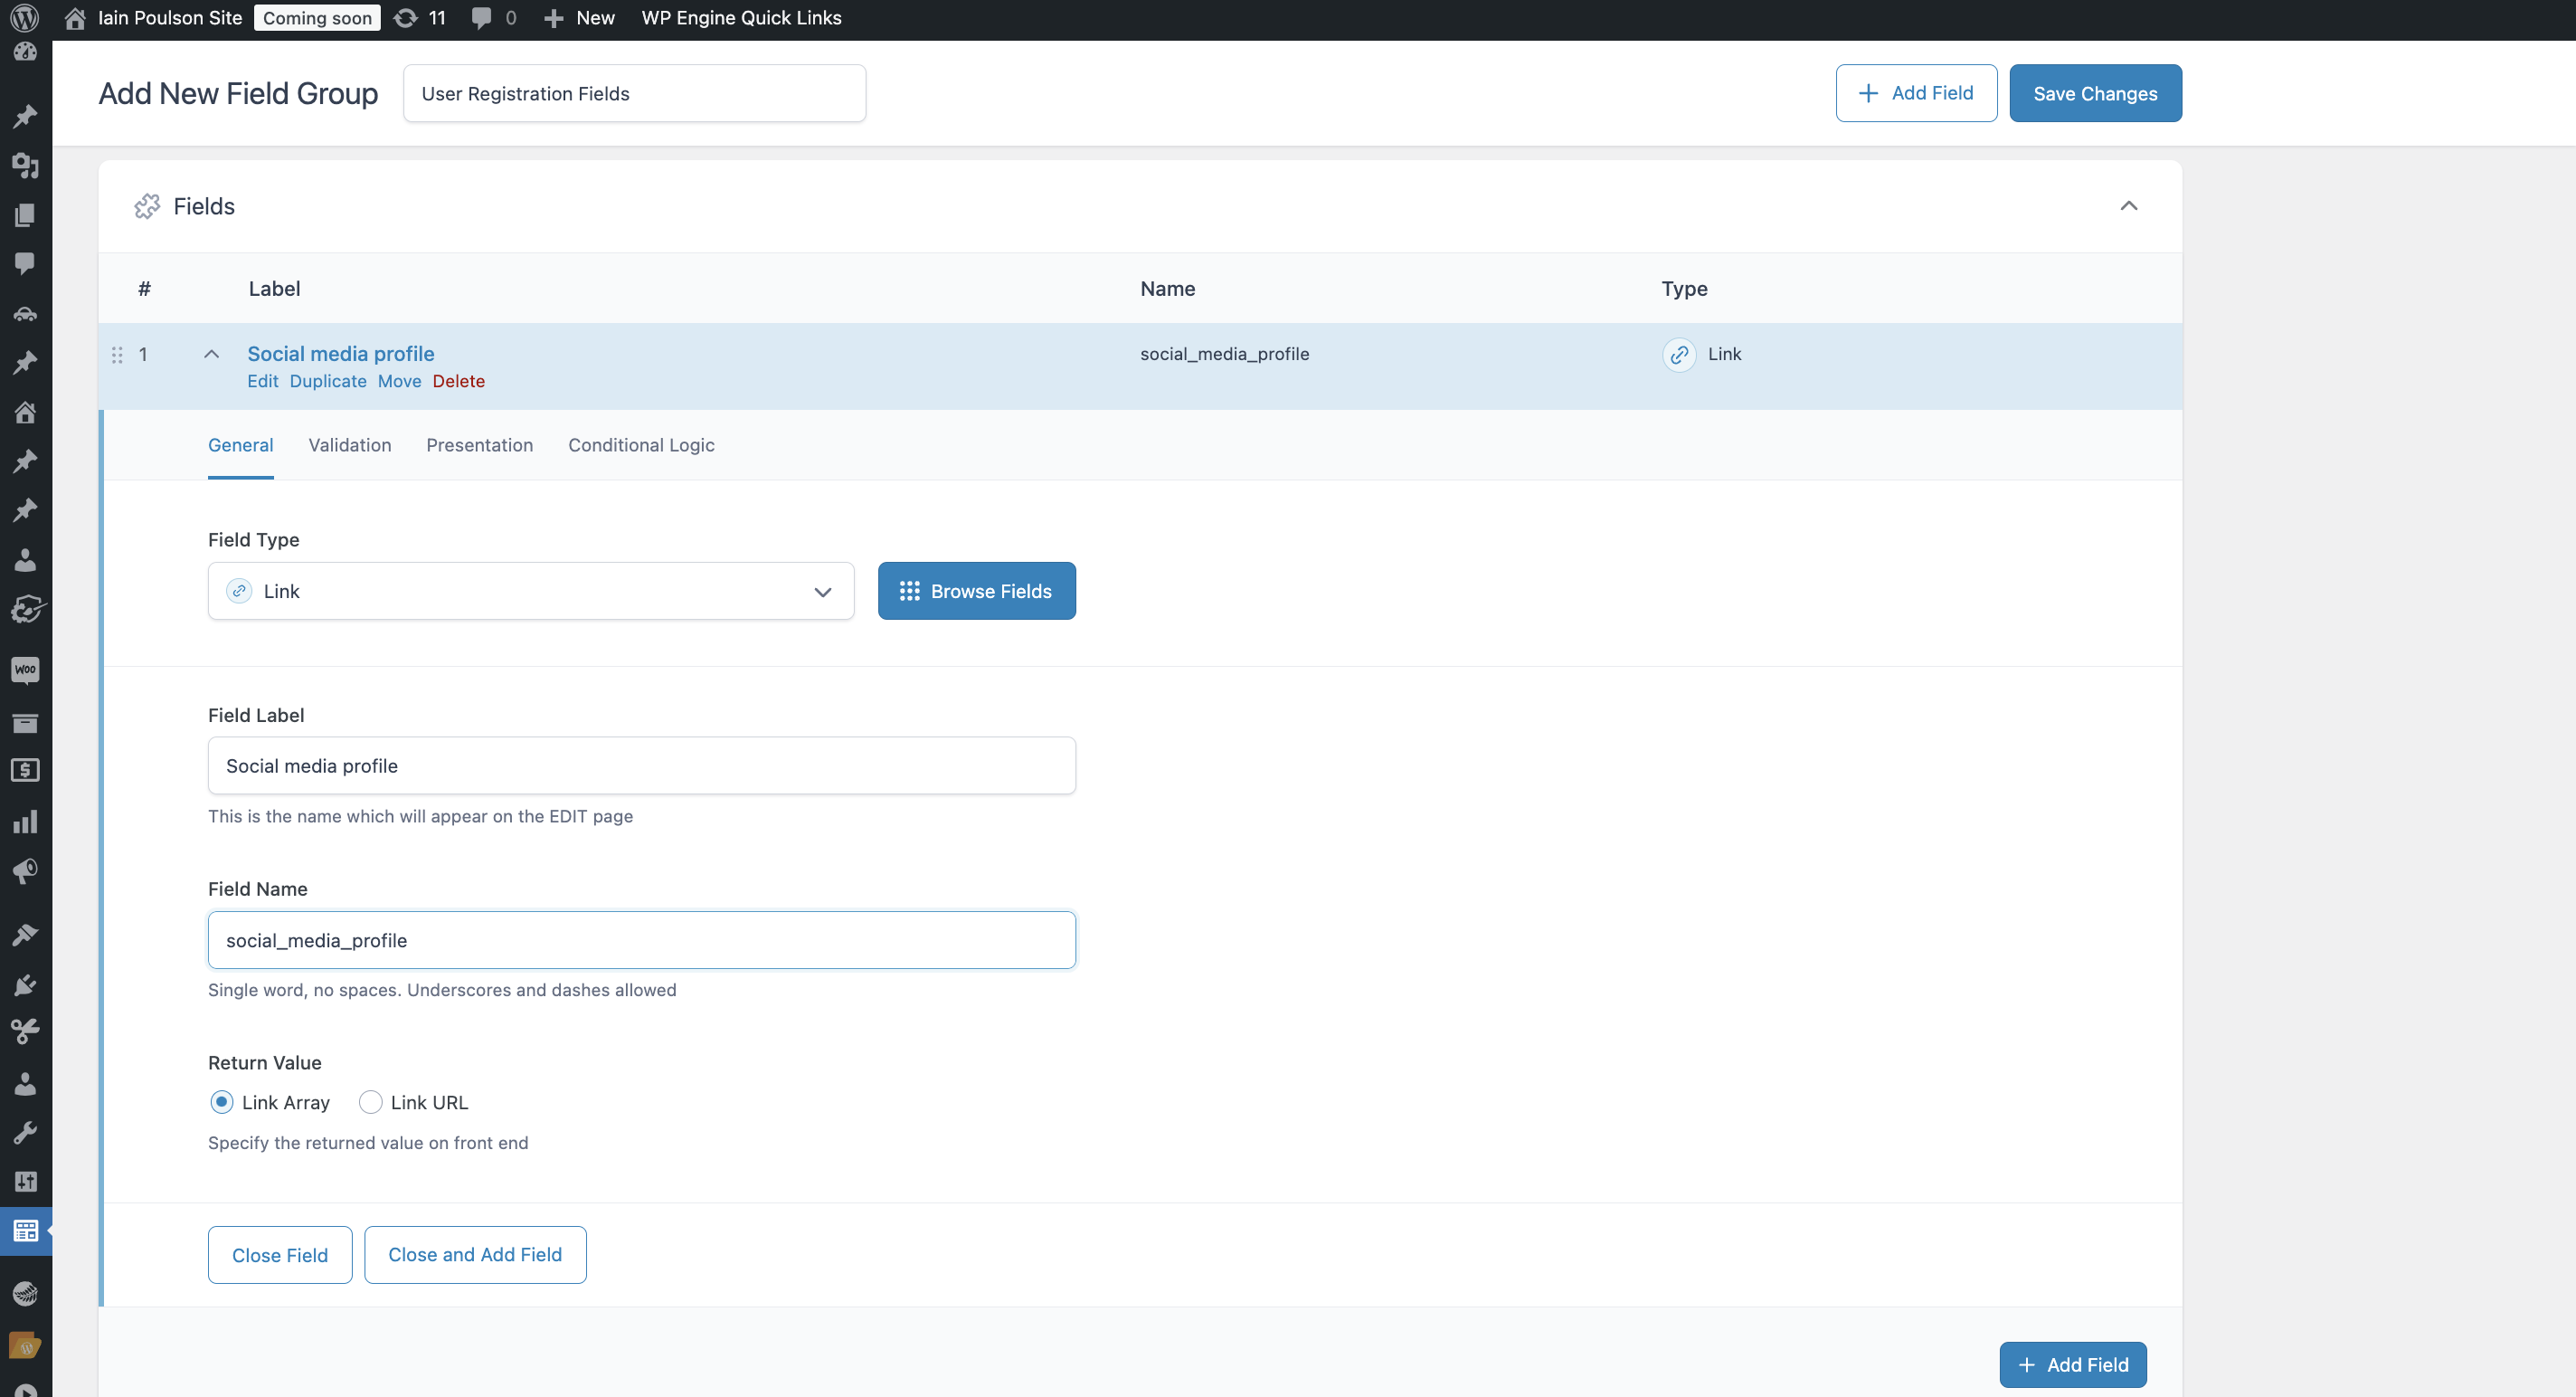Viewport: 2576px width, 1397px height.
Task: Click the Browse Fields button
Action: pyautogui.click(x=976, y=591)
